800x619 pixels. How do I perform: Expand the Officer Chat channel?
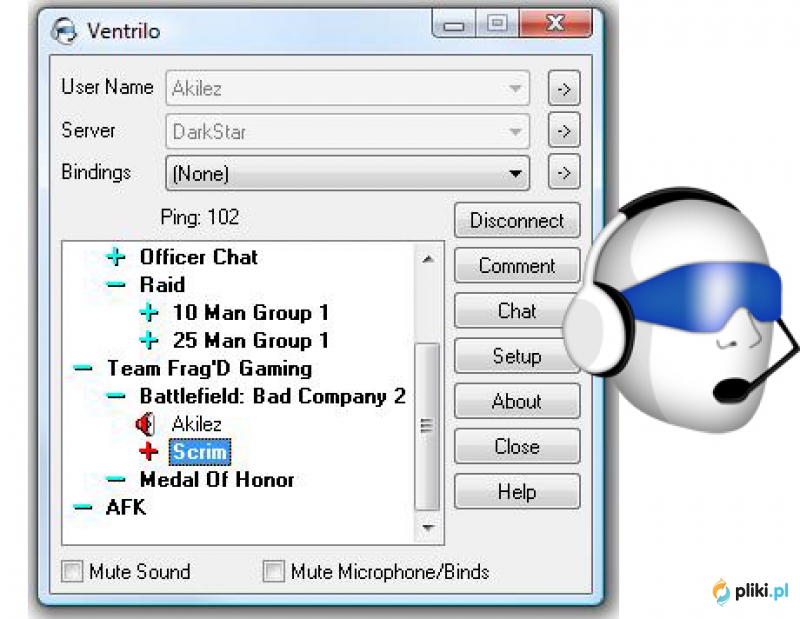[x=116, y=256]
